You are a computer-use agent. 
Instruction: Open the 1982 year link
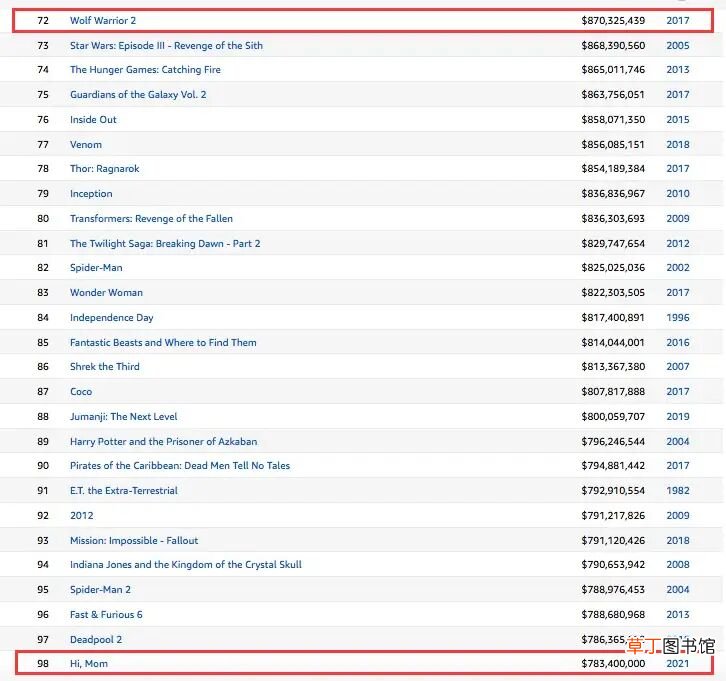[678, 491]
